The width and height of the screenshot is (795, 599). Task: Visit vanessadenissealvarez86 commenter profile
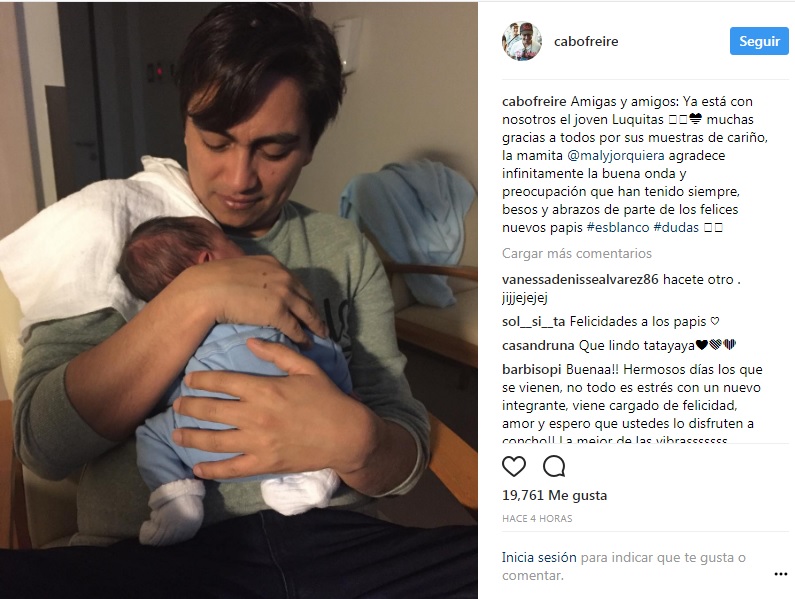[580, 279]
